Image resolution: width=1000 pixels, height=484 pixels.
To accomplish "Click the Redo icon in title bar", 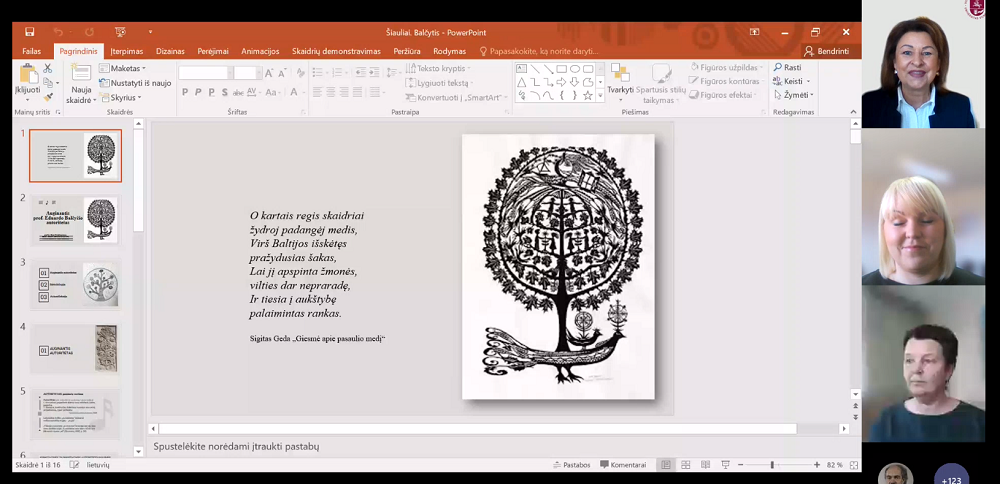I will (x=89, y=32).
